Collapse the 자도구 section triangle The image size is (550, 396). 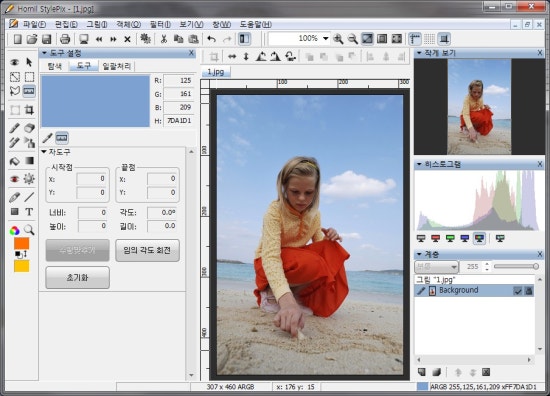[x=44, y=152]
